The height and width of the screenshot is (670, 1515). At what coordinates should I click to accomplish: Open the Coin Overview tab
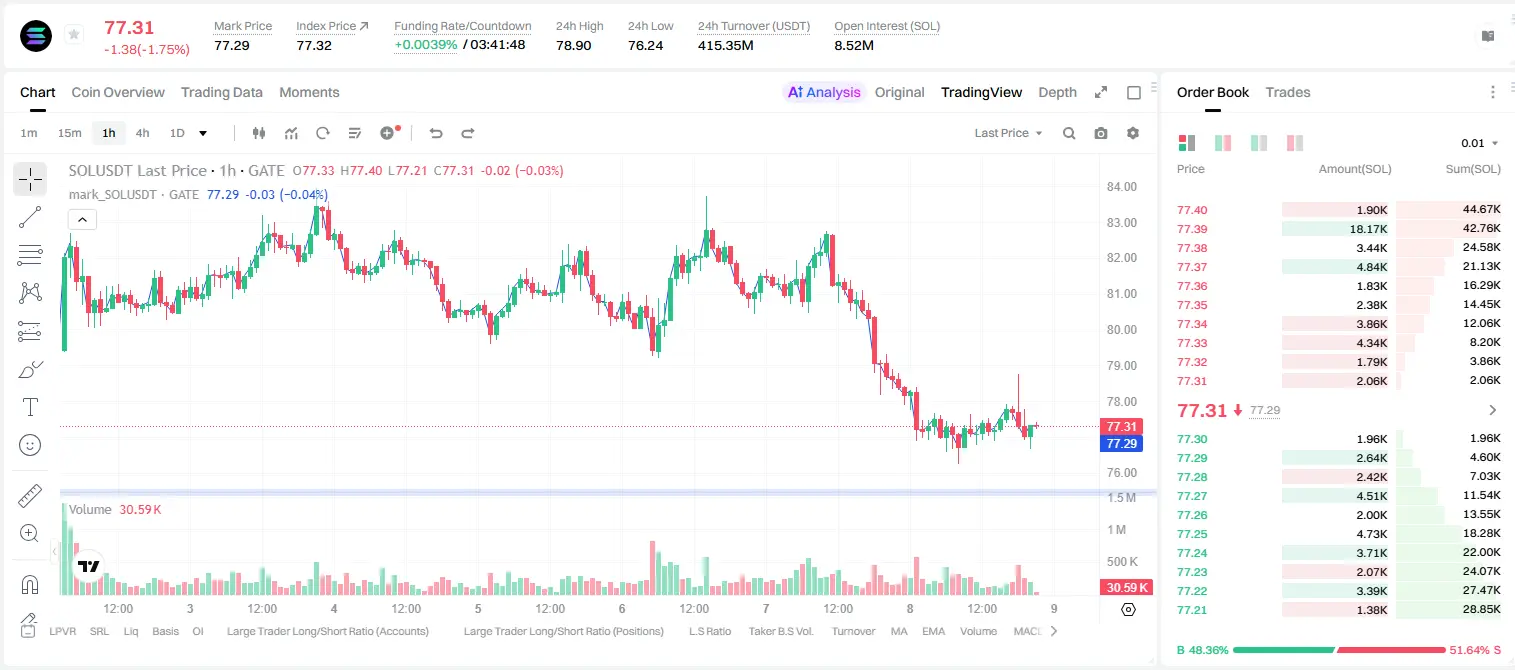[x=118, y=92]
